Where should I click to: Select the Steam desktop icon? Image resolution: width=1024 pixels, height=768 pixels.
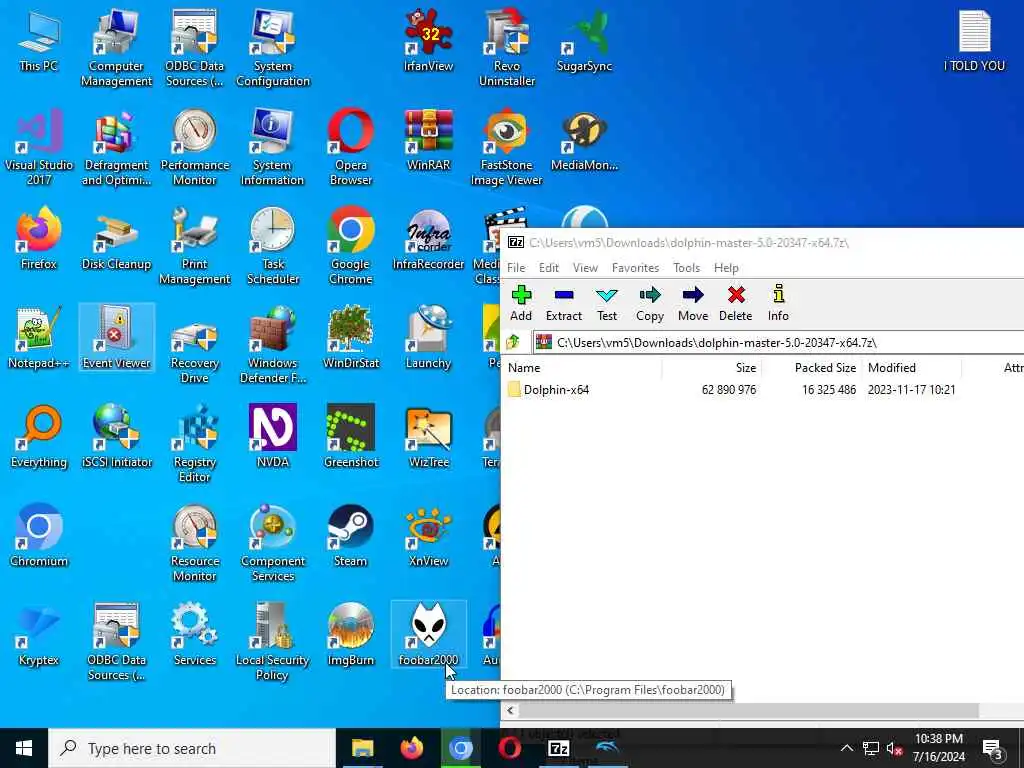(x=351, y=536)
